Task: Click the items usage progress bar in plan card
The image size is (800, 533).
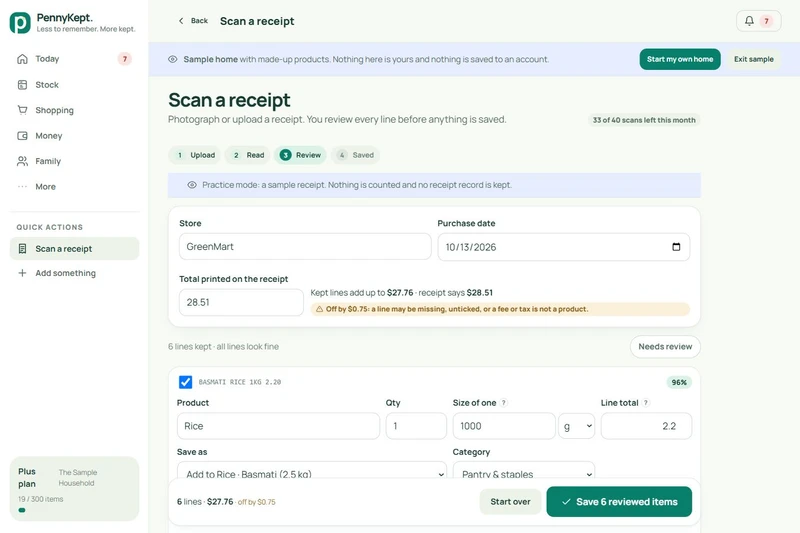Action: click(x=22, y=510)
